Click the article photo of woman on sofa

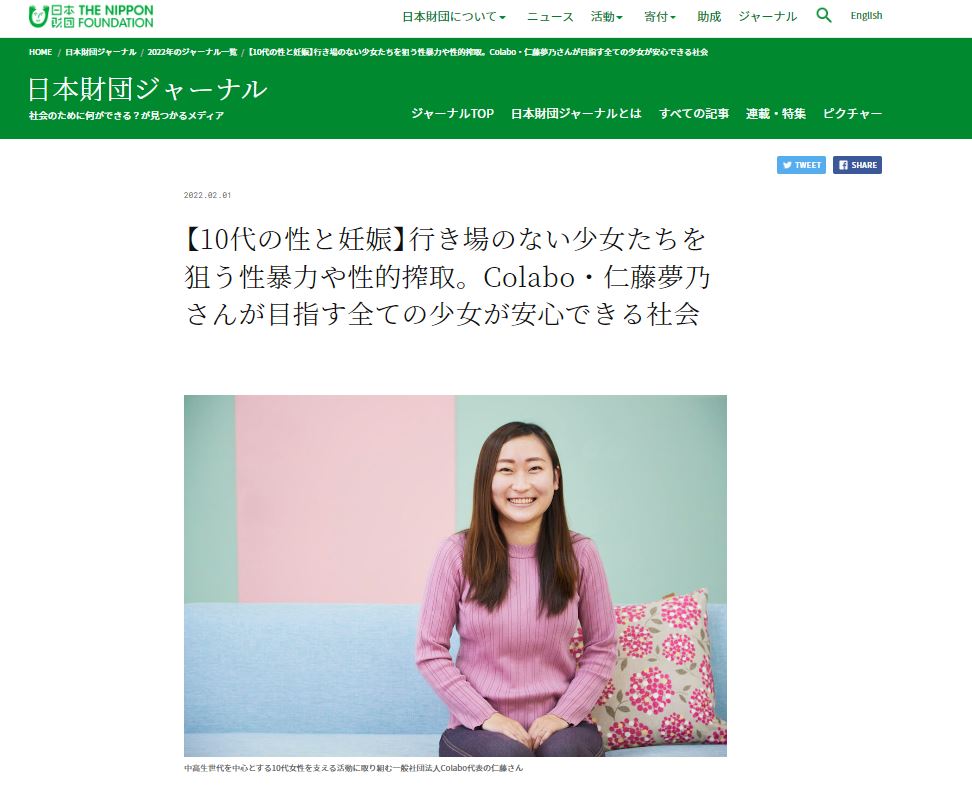455,575
